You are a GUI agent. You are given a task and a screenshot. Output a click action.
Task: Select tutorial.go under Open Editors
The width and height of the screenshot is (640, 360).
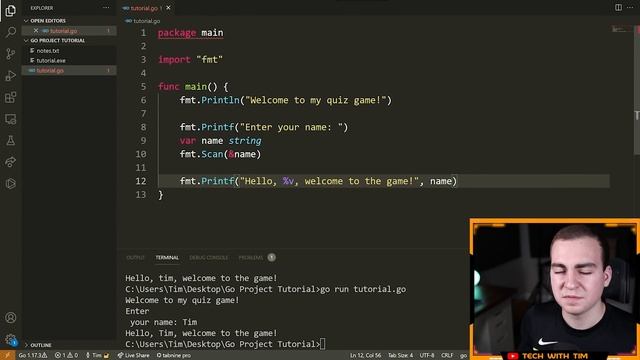69,31
